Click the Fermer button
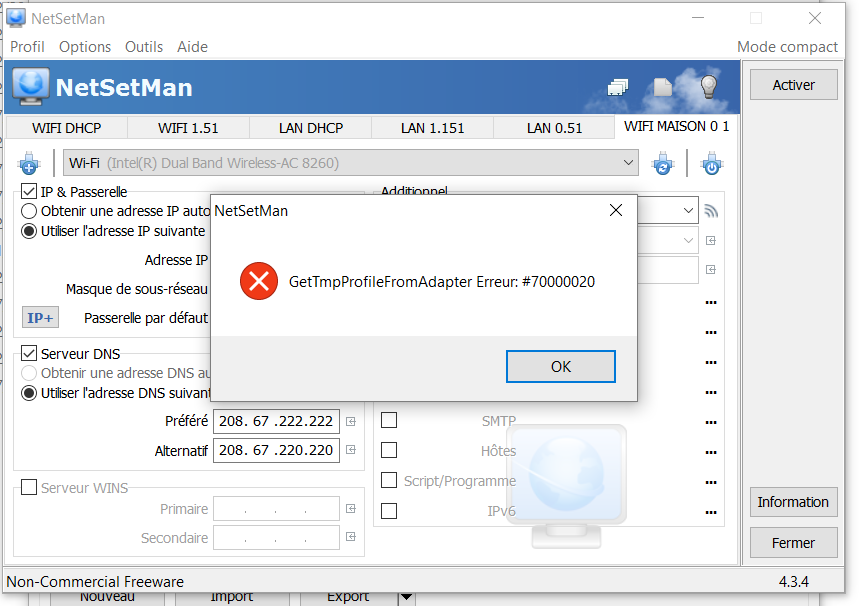 pyautogui.click(x=794, y=543)
